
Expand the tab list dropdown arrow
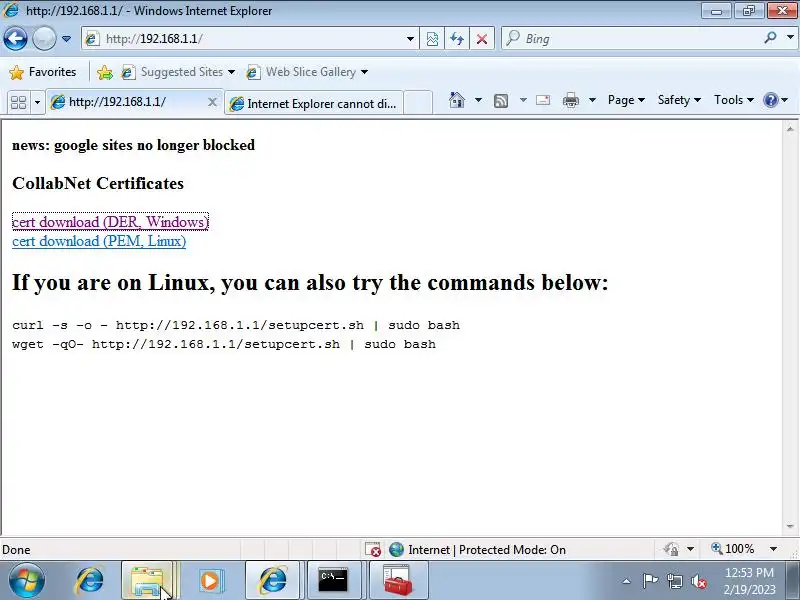point(37,103)
